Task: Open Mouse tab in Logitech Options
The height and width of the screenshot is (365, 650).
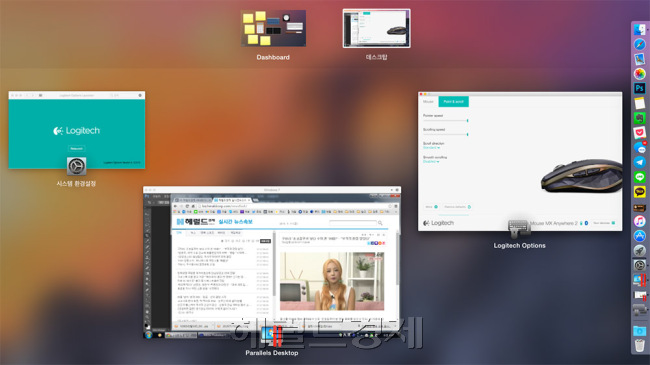Action: 428,102
